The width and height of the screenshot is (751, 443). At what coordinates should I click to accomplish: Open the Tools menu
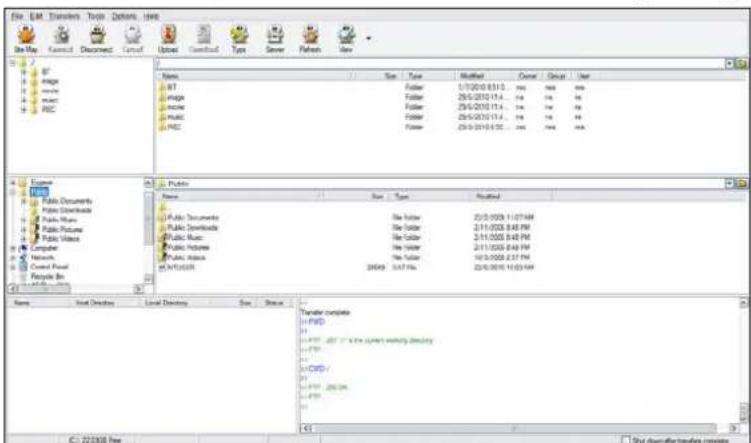96,16
